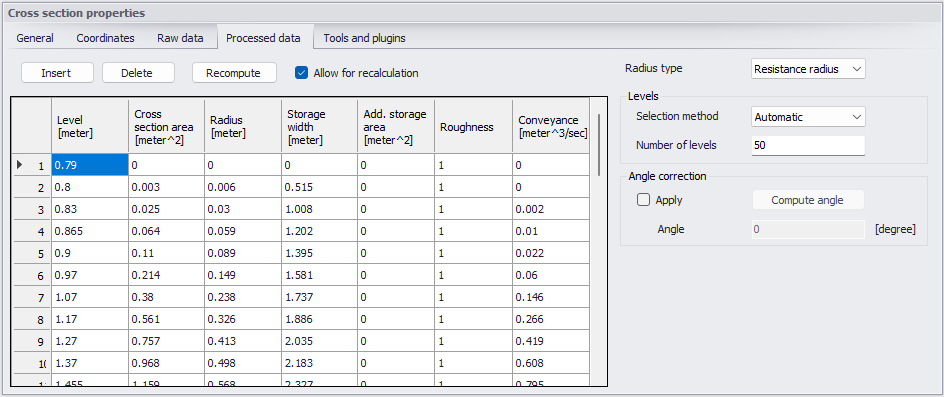Open the Radius type dropdown

(x=808, y=69)
